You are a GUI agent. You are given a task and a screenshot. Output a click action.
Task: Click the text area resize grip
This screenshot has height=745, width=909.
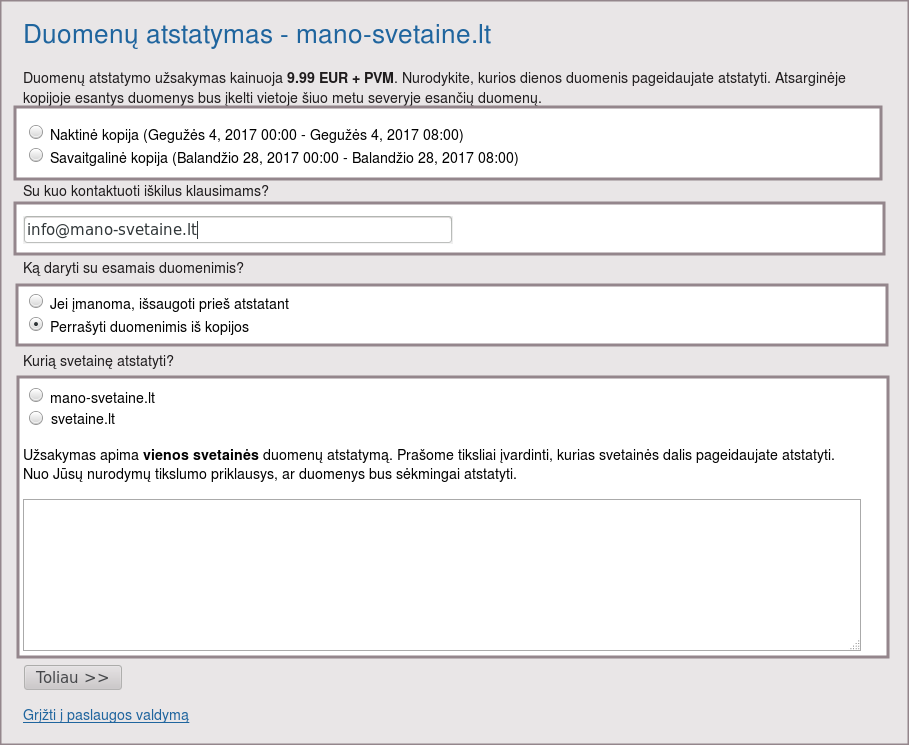coord(855,646)
